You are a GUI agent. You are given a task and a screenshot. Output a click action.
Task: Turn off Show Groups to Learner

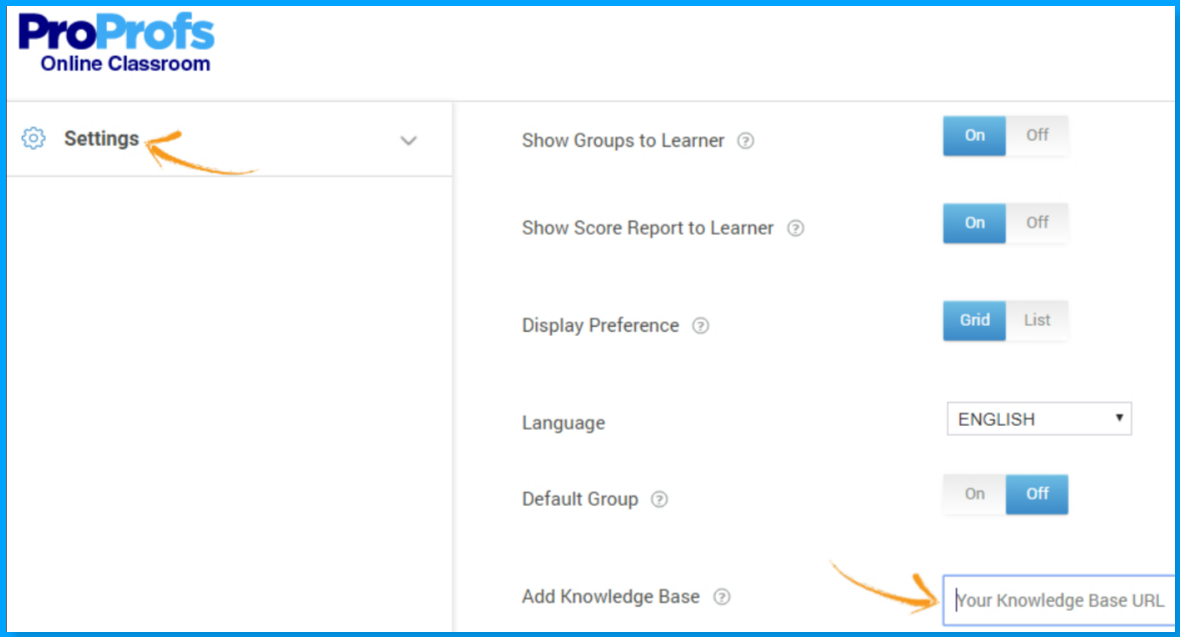[x=1038, y=135]
